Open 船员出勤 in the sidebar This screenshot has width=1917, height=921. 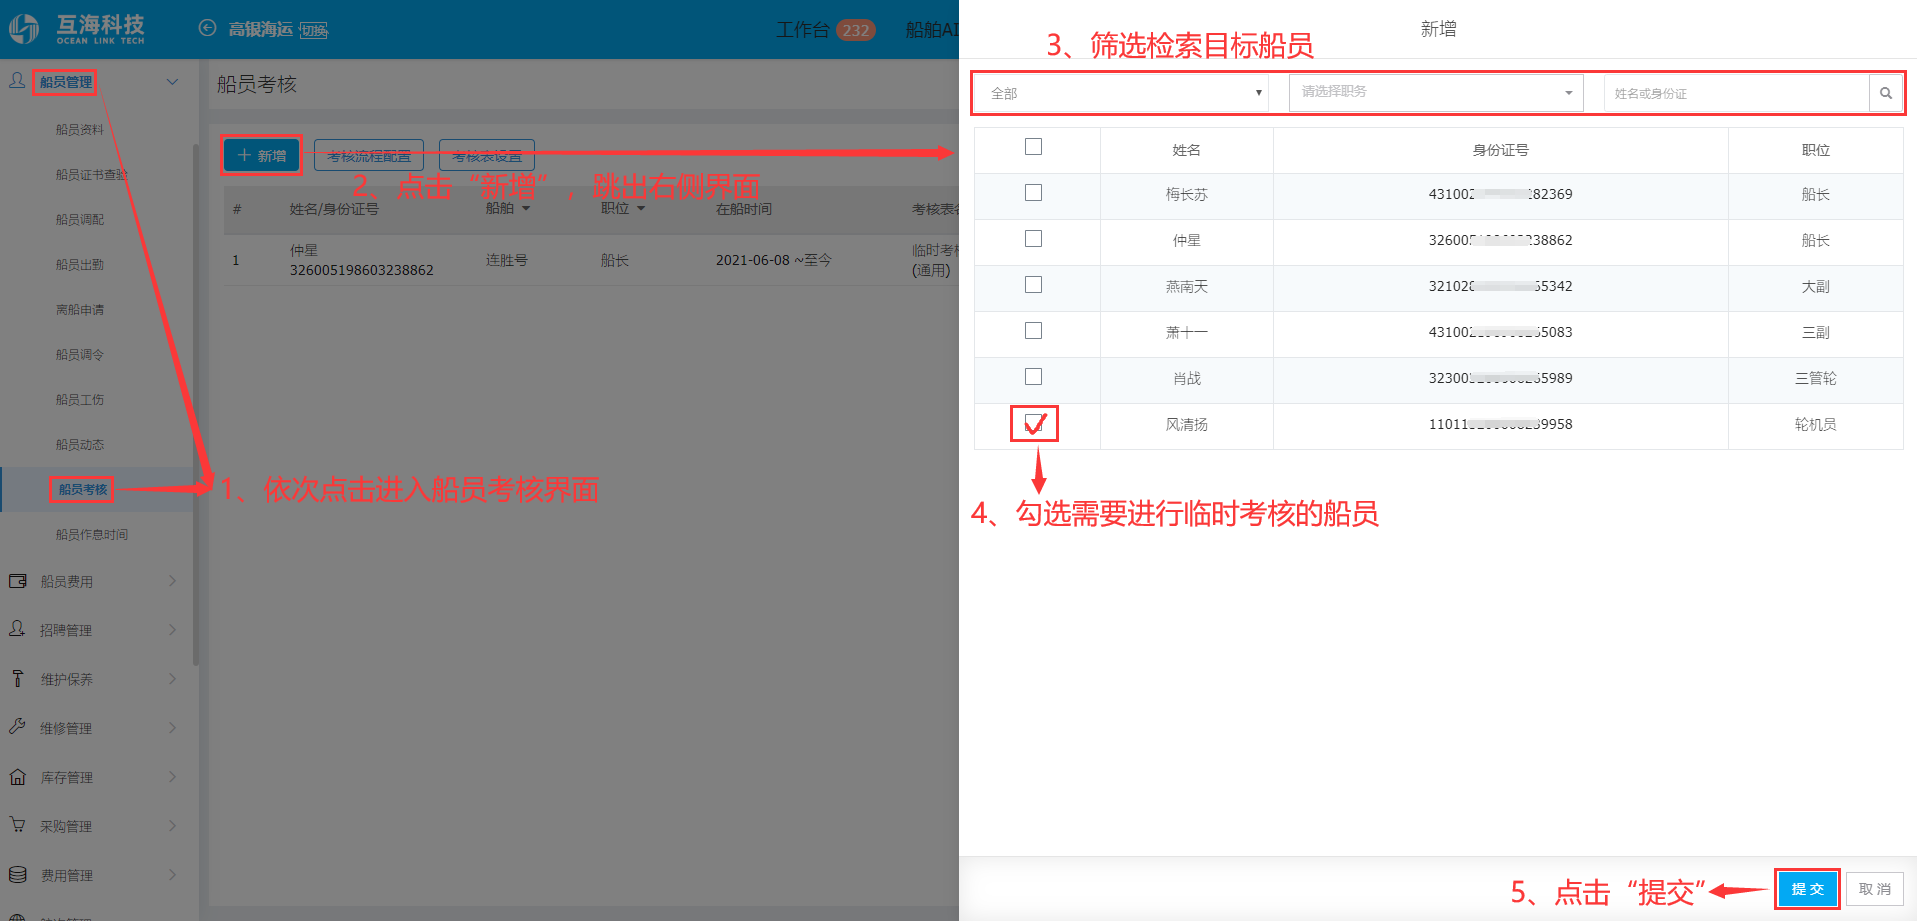click(80, 265)
